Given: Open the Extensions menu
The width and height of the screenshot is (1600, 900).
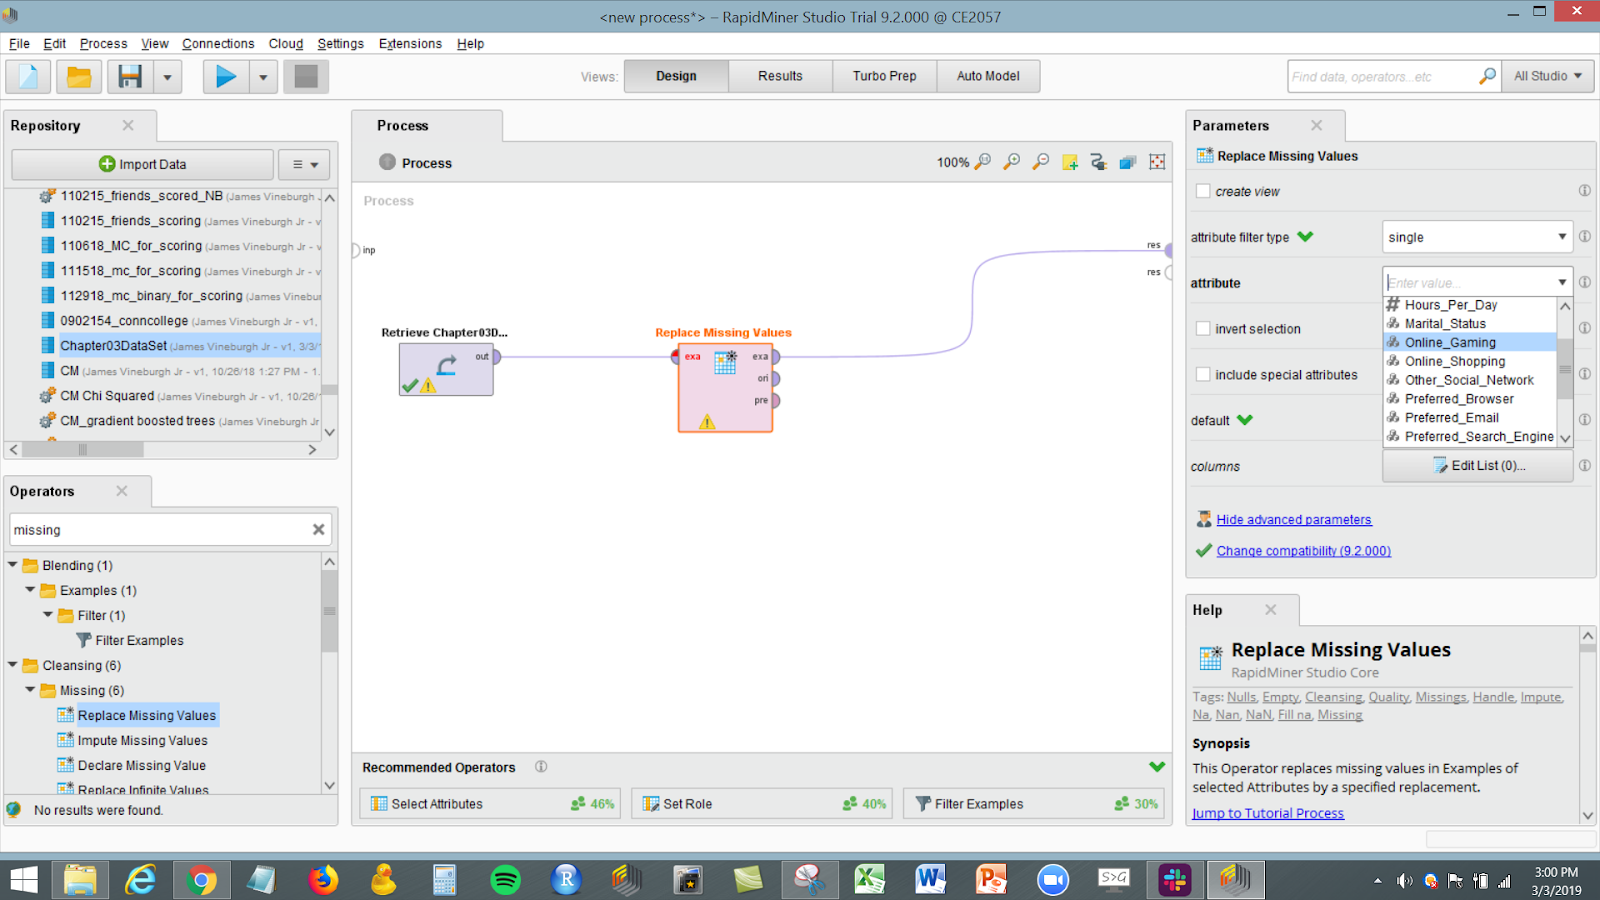Looking at the screenshot, I should click(x=410, y=44).
